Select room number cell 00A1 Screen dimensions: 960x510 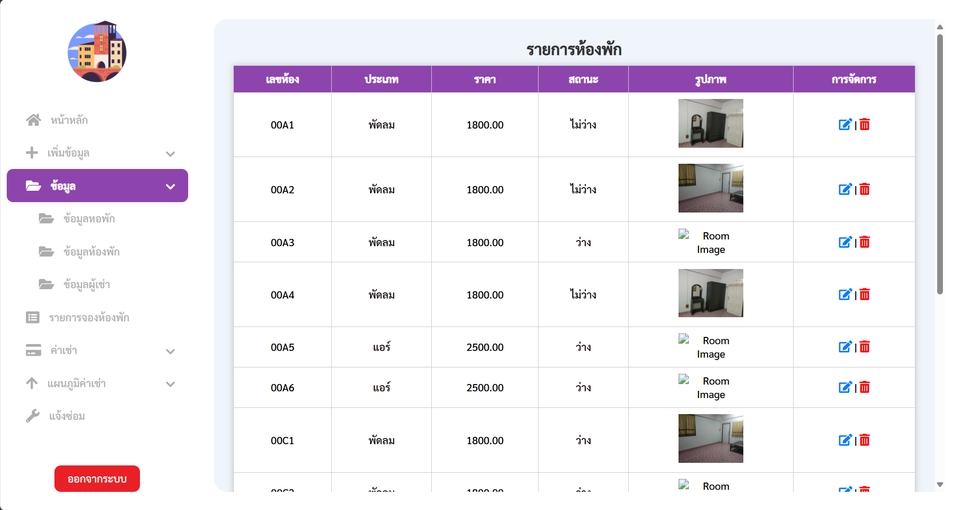coord(282,125)
